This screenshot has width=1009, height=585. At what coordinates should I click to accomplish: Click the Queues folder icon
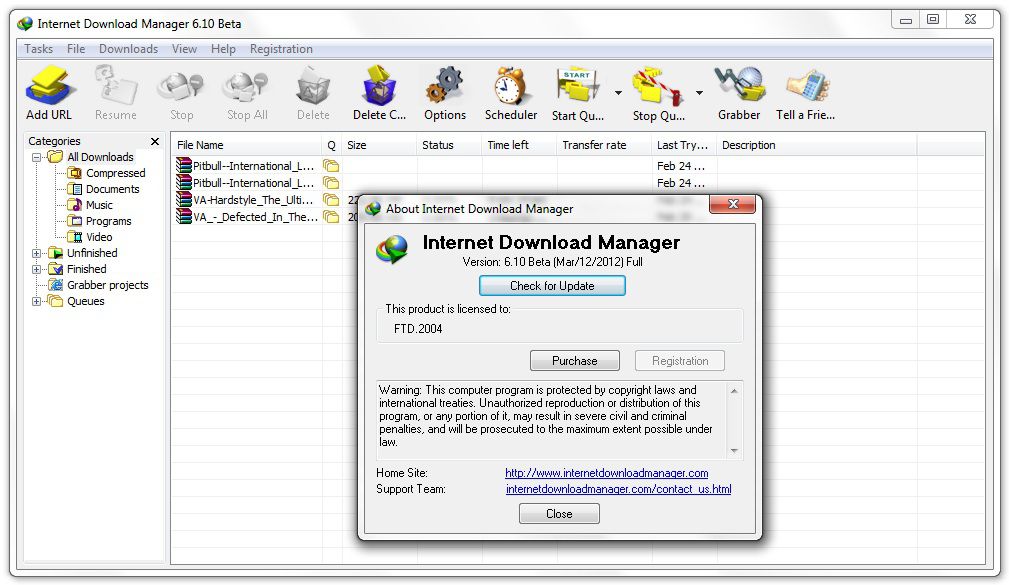(56, 301)
